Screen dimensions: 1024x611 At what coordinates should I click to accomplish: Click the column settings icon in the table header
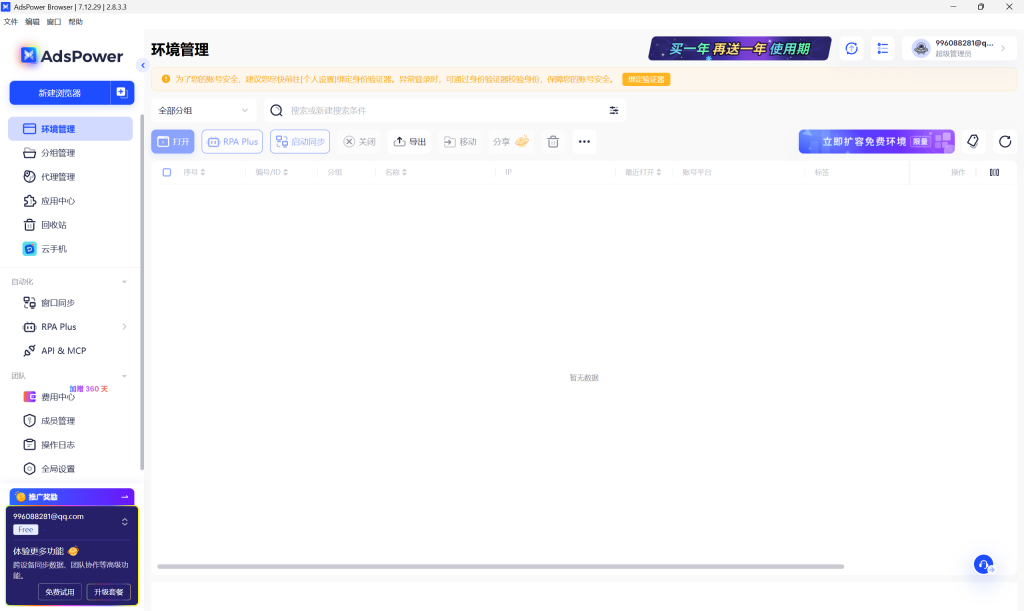(993, 171)
